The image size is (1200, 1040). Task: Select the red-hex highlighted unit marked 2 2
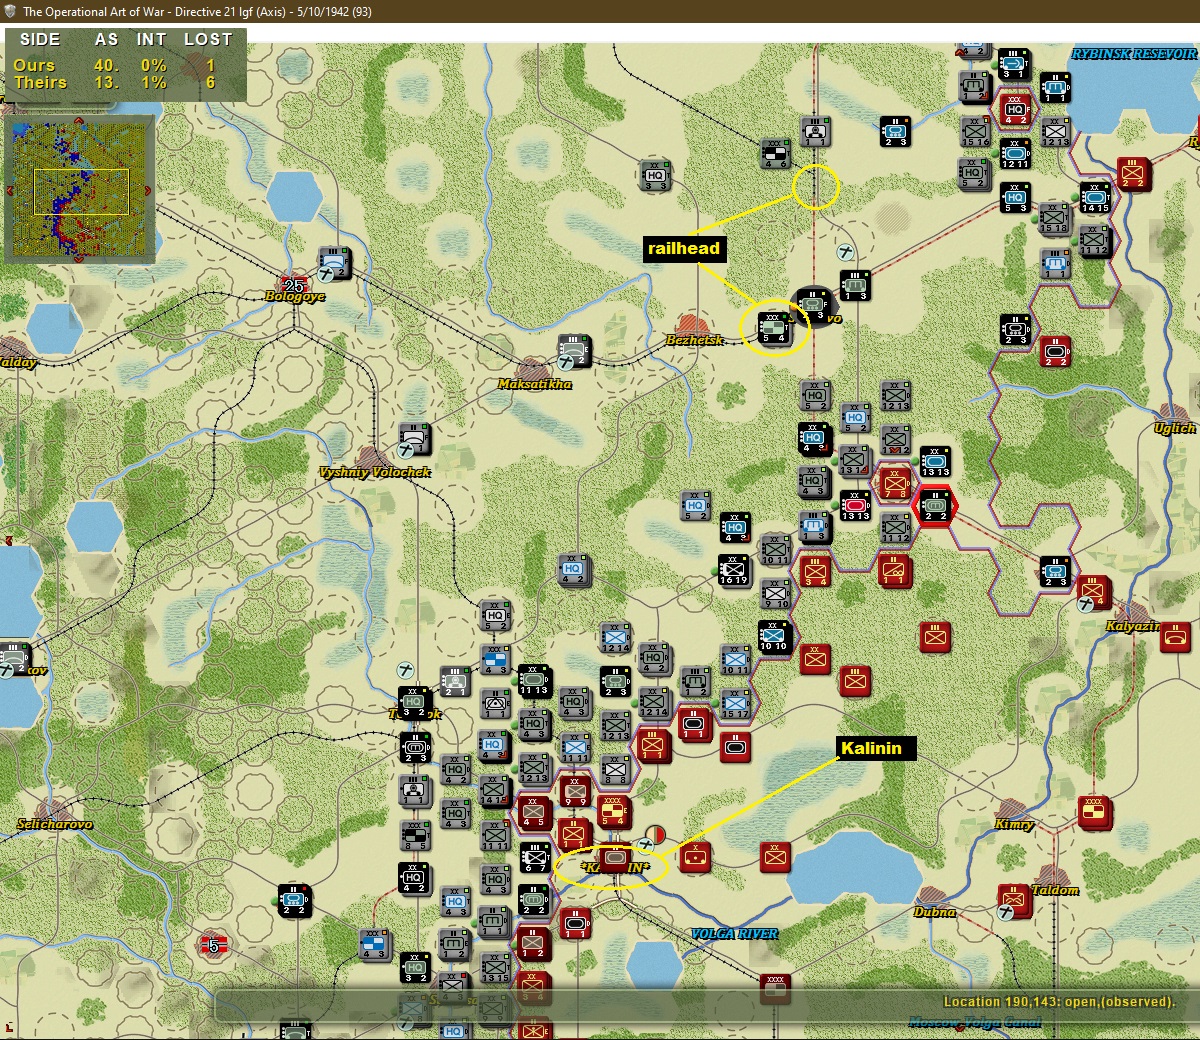coord(935,506)
